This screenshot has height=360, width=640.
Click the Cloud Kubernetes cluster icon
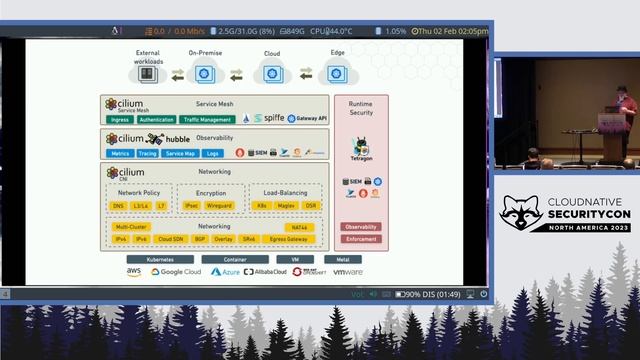click(272, 74)
